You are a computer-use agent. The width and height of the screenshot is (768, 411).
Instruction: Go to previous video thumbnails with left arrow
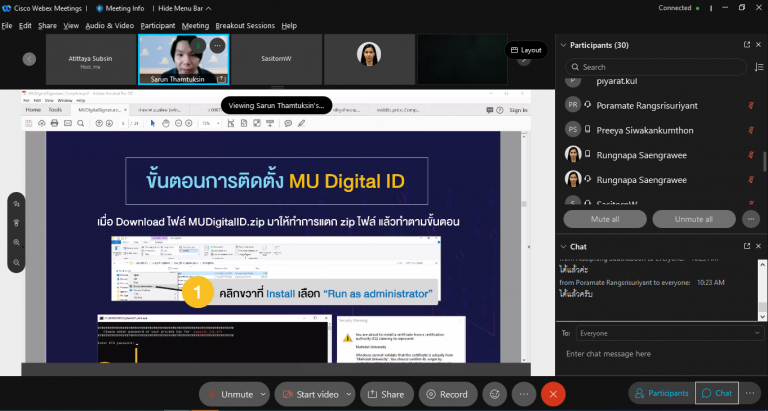click(x=29, y=59)
